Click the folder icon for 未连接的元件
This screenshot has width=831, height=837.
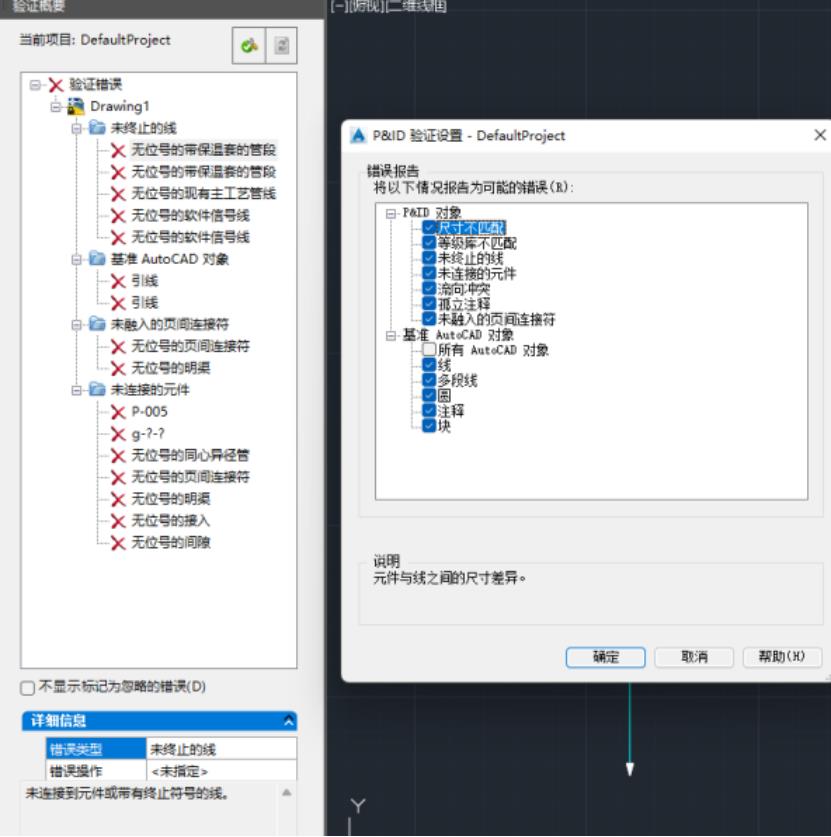pos(96,390)
